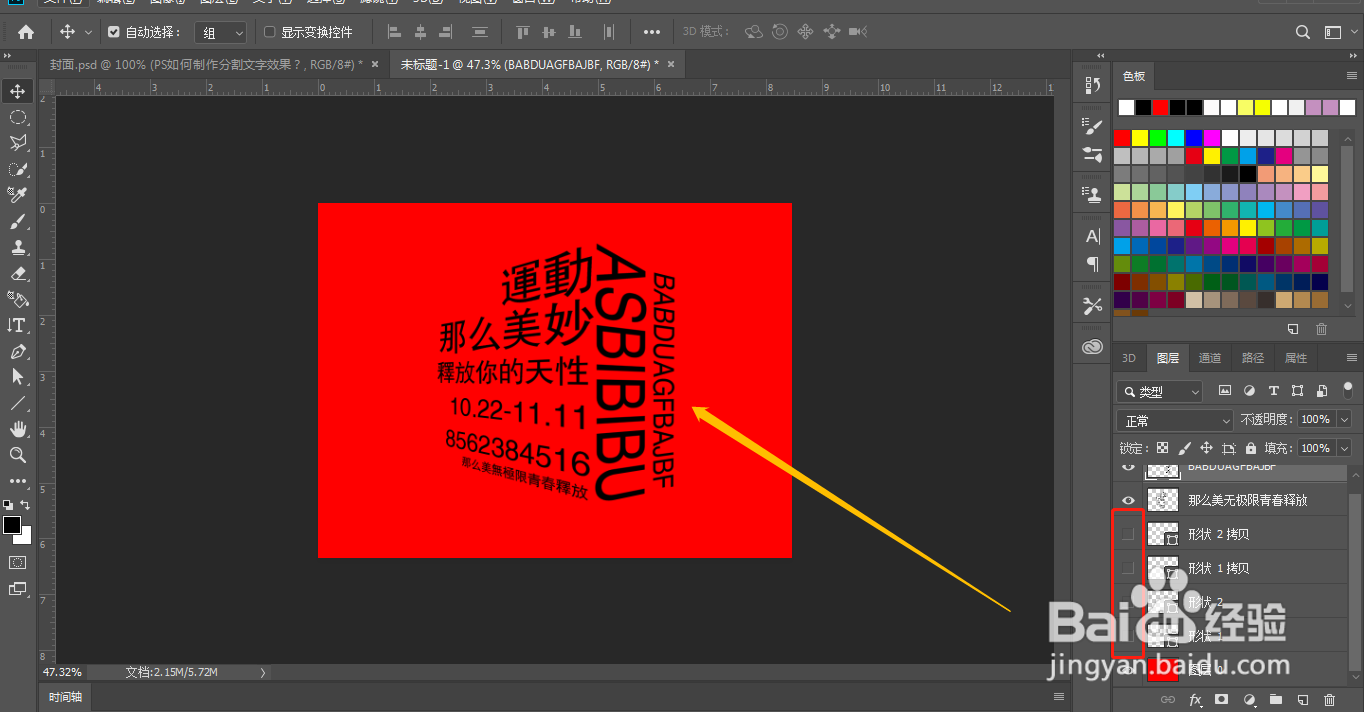
Task: Select the Paint Bucket tool
Action: [x=17, y=299]
